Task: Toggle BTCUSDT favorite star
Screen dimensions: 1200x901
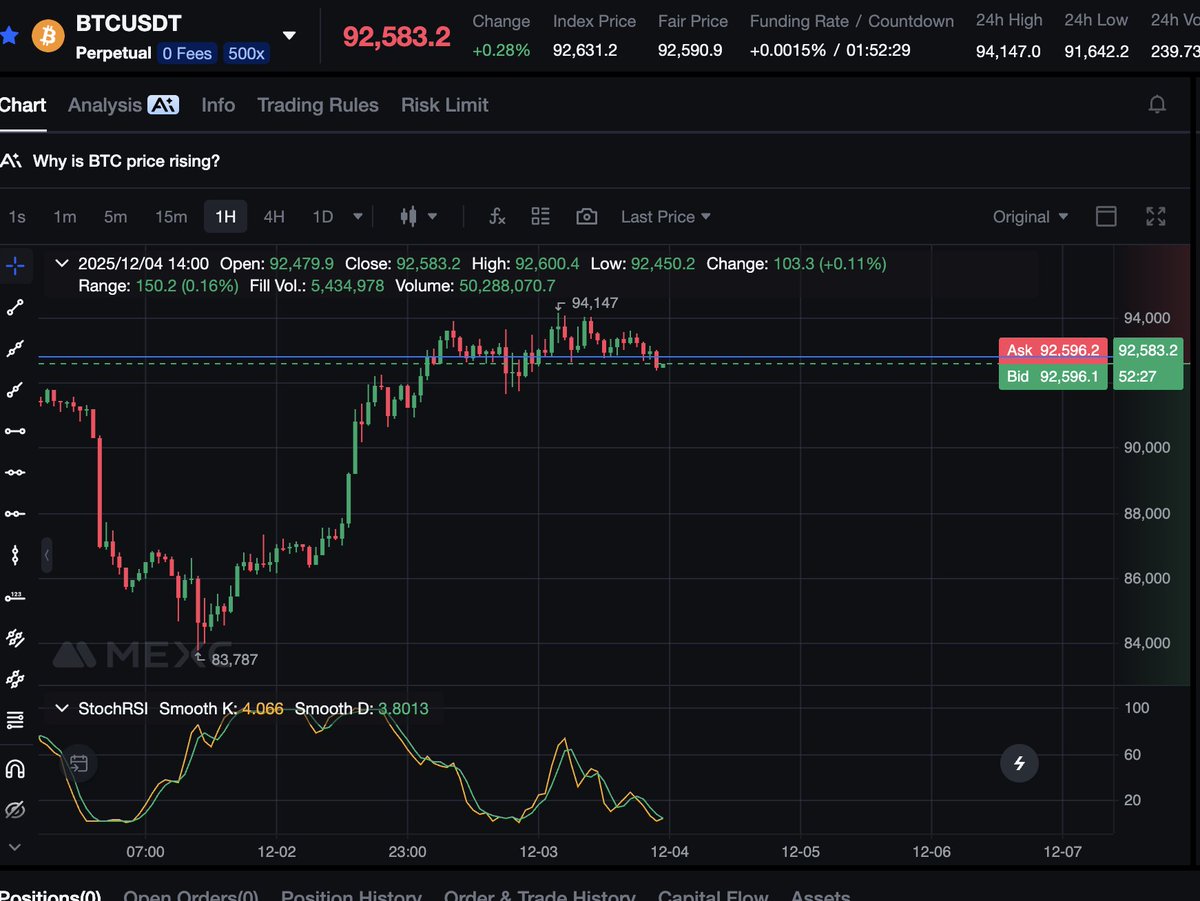Action: pyautogui.click(x=10, y=37)
